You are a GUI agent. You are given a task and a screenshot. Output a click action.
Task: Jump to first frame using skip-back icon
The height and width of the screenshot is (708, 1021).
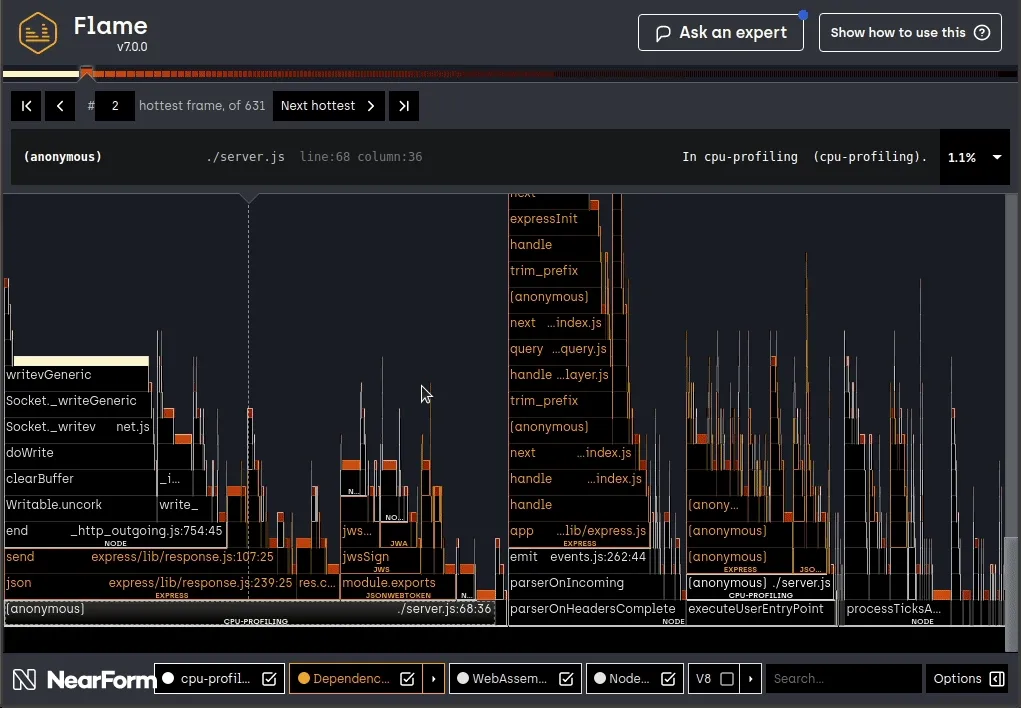point(25,105)
